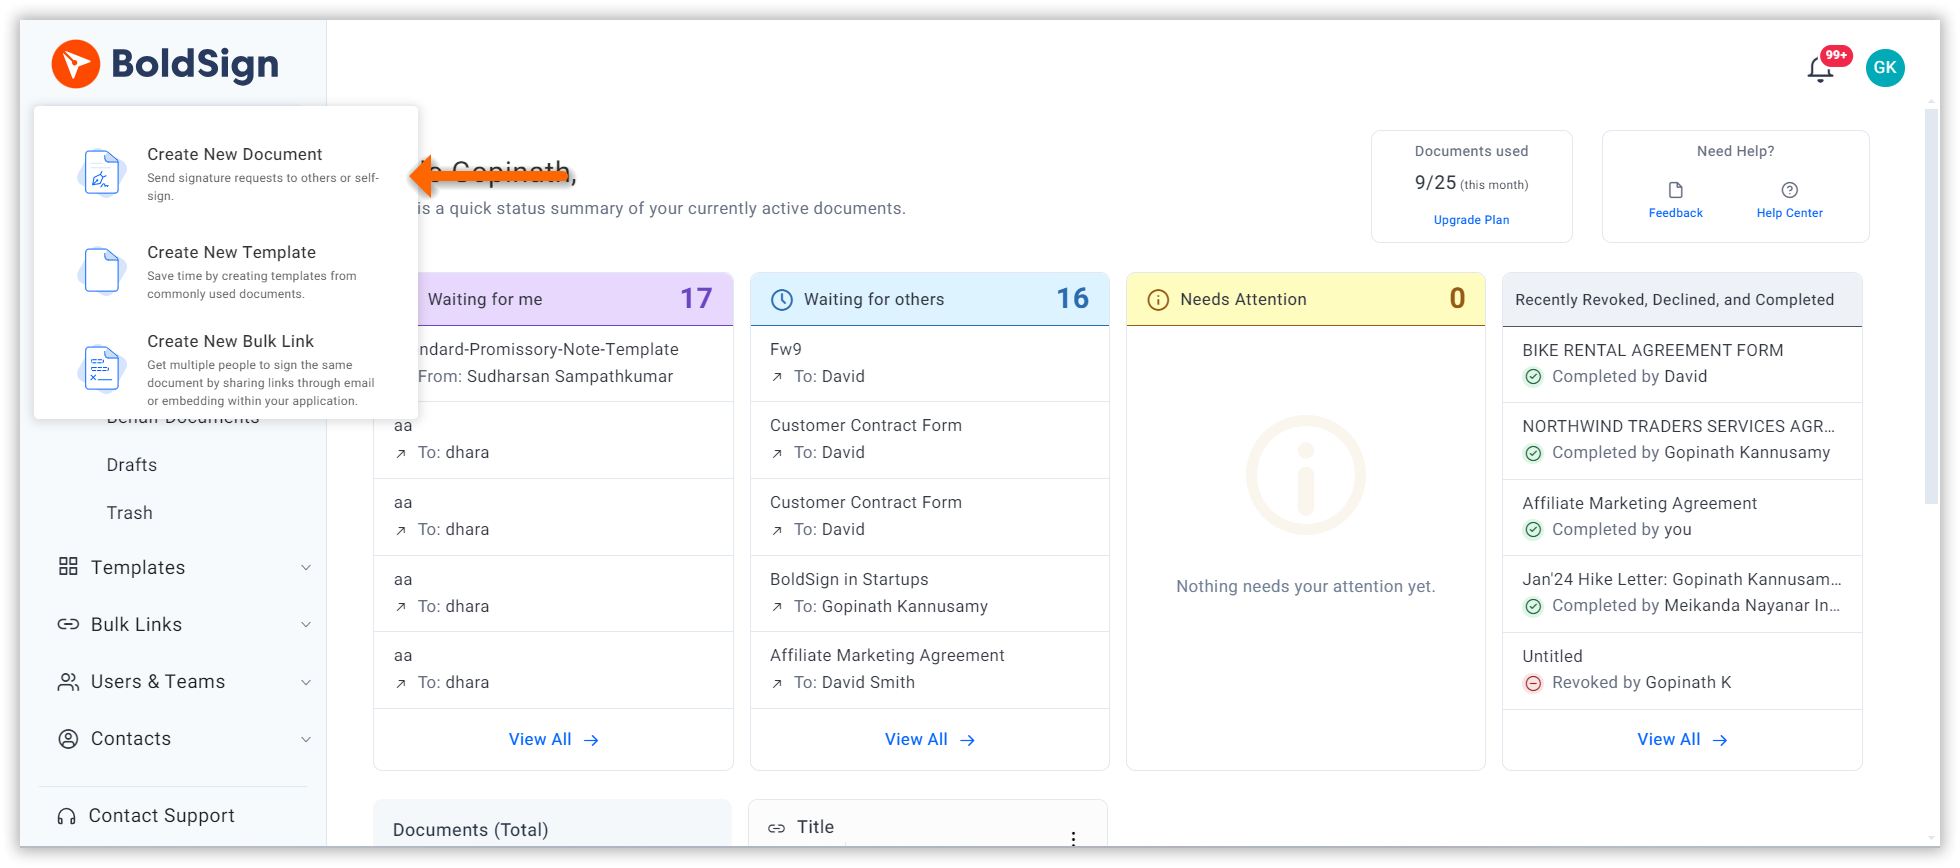Click revoked icon next to Untitled
This screenshot has height=868, width=1960.
pyautogui.click(x=1533, y=683)
